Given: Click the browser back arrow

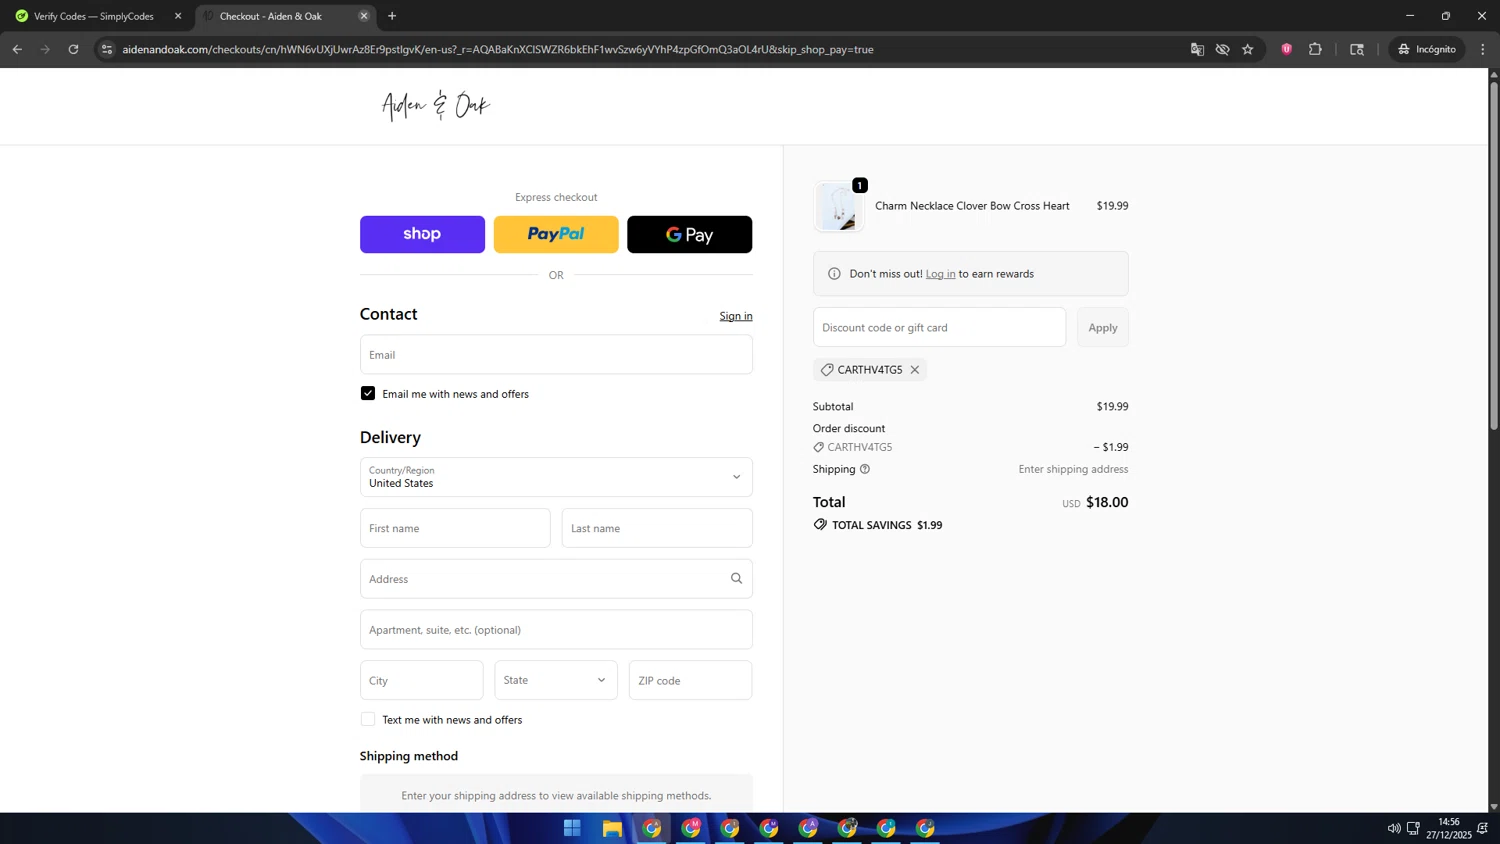Looking at the screenshot, I should pyautogui.click(x=17, y=49).
